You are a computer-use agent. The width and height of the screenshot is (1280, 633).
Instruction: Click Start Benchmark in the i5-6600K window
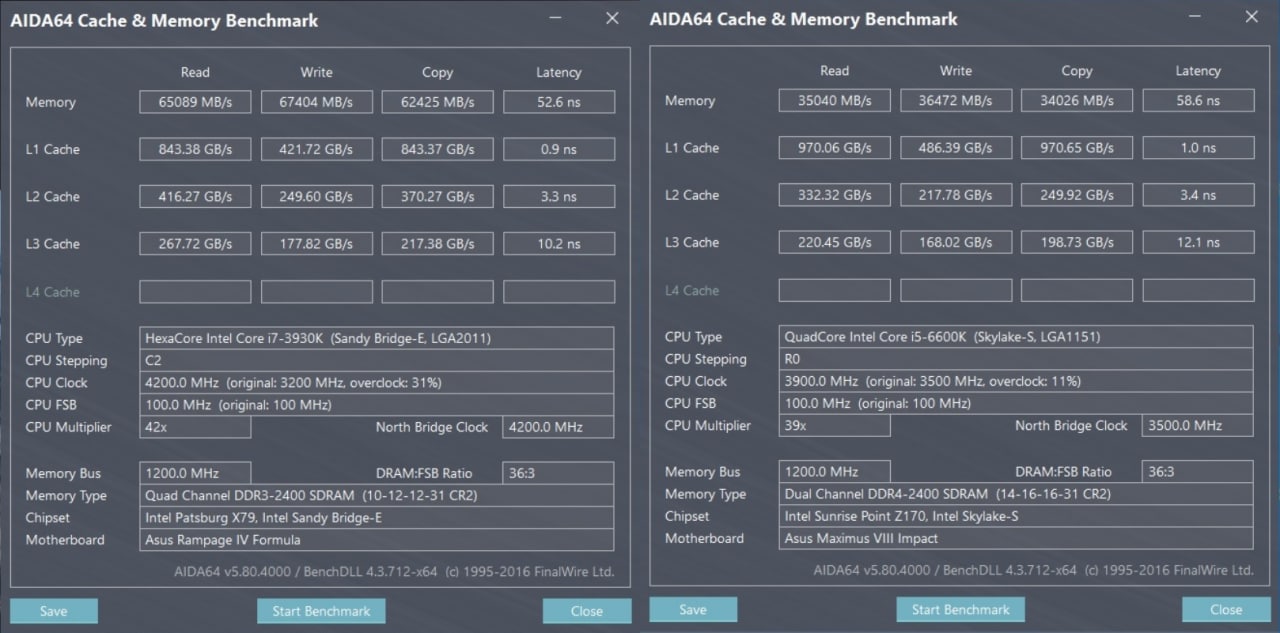pyautogui.click(x=960, y=609)
